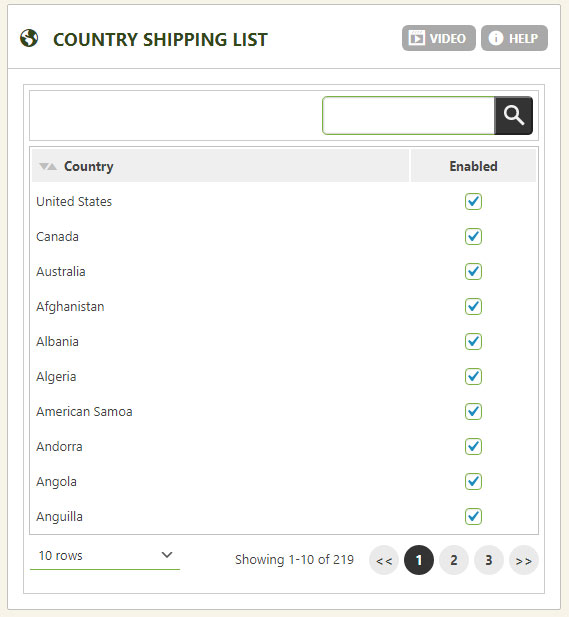Go to page 2
This screenshot has height=617, width=569.
(x=454, y=560)
